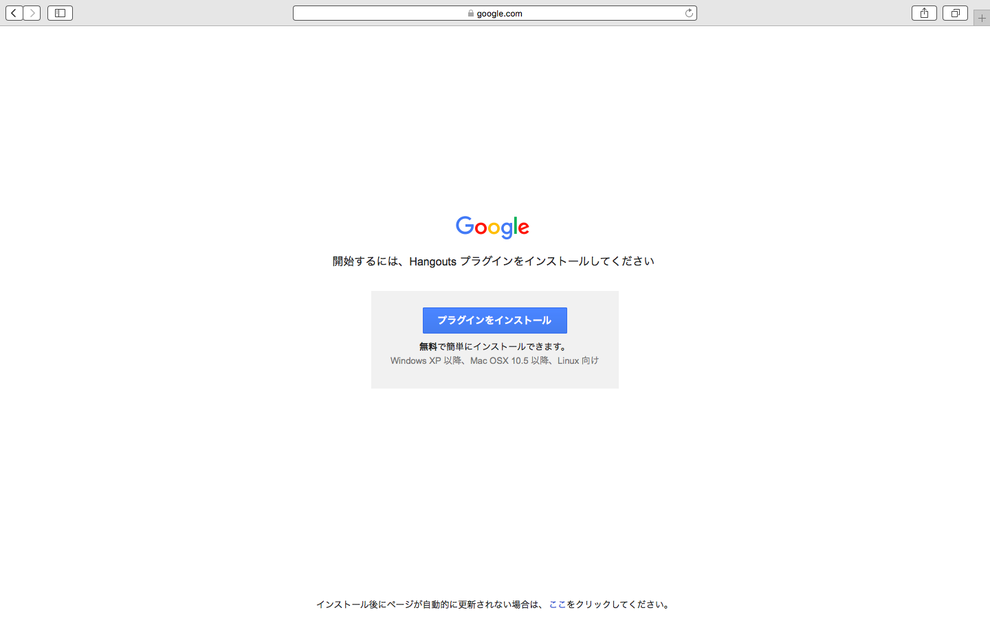Screen dimensions: 990x619
Task: Open the Share menu icon
Action: (924, 13)
